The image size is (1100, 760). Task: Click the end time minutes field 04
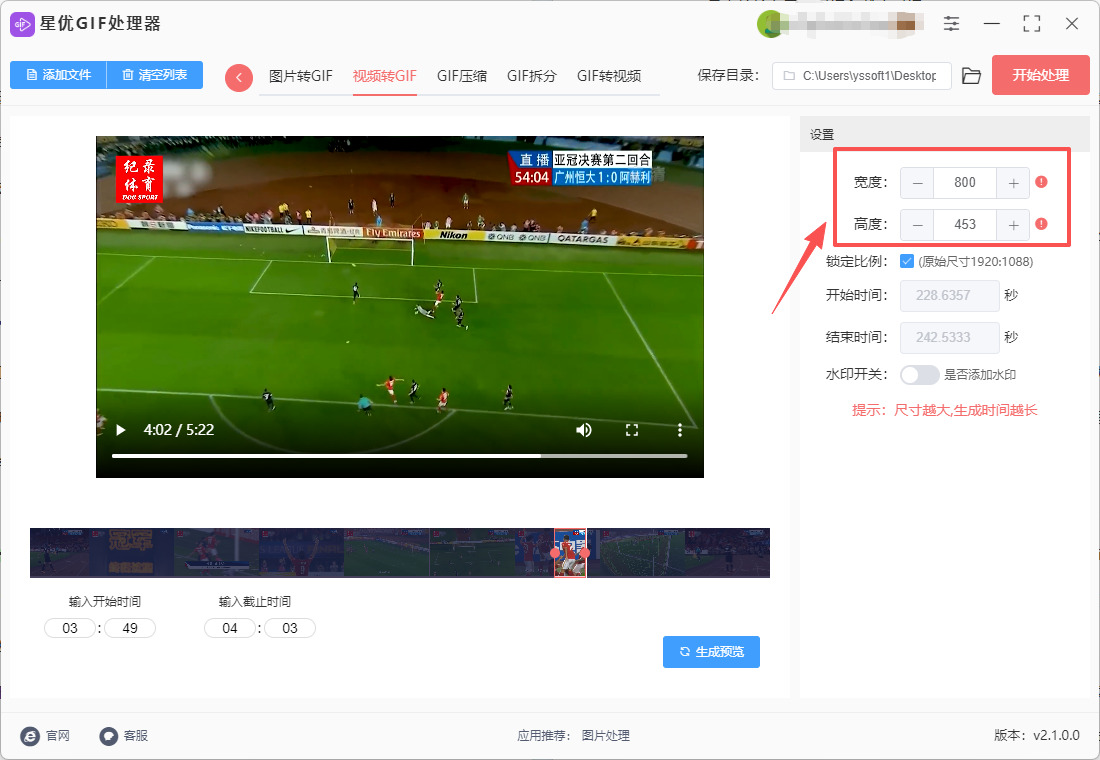pos(229,628)
